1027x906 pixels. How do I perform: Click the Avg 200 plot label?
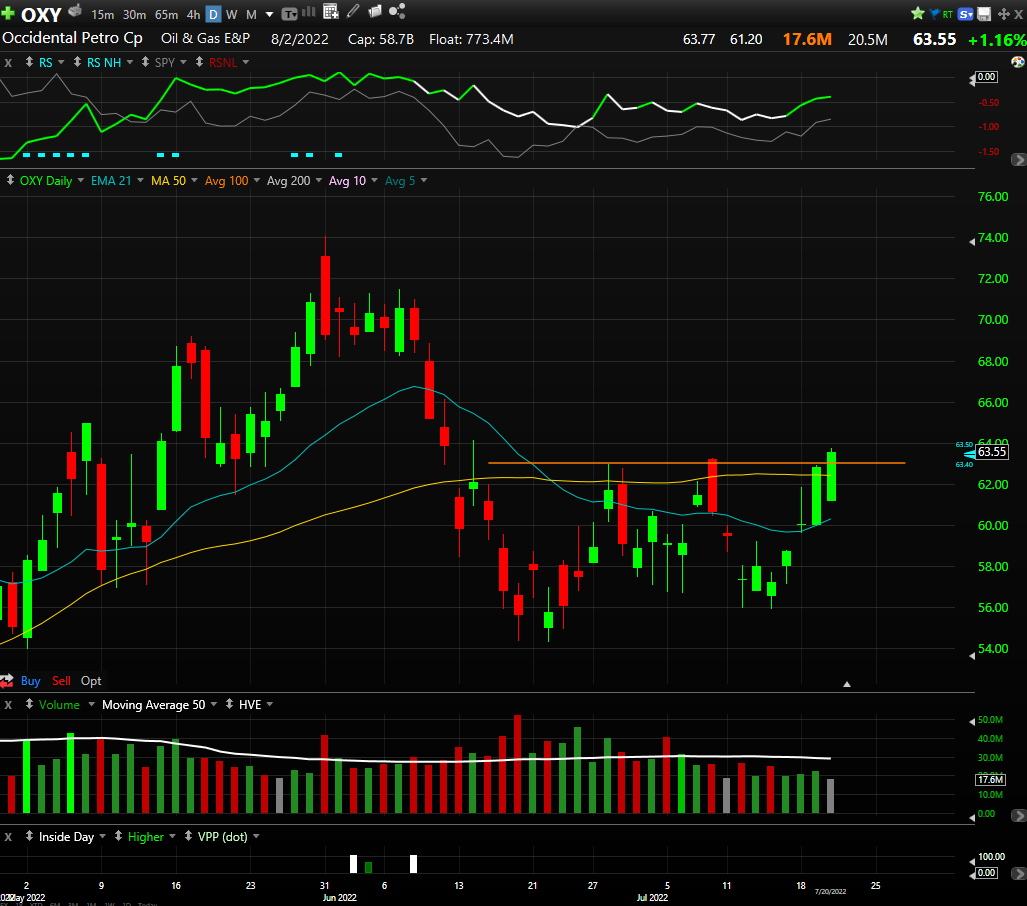(x=288, y=181)
